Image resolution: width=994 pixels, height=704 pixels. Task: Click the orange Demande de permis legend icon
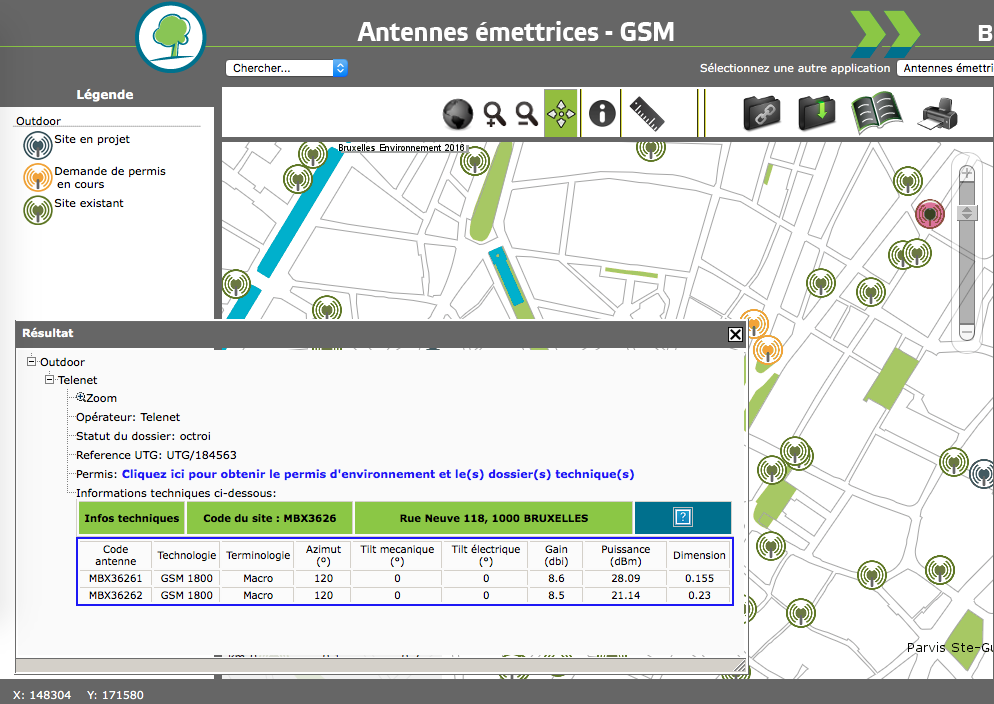pos(38,177)
